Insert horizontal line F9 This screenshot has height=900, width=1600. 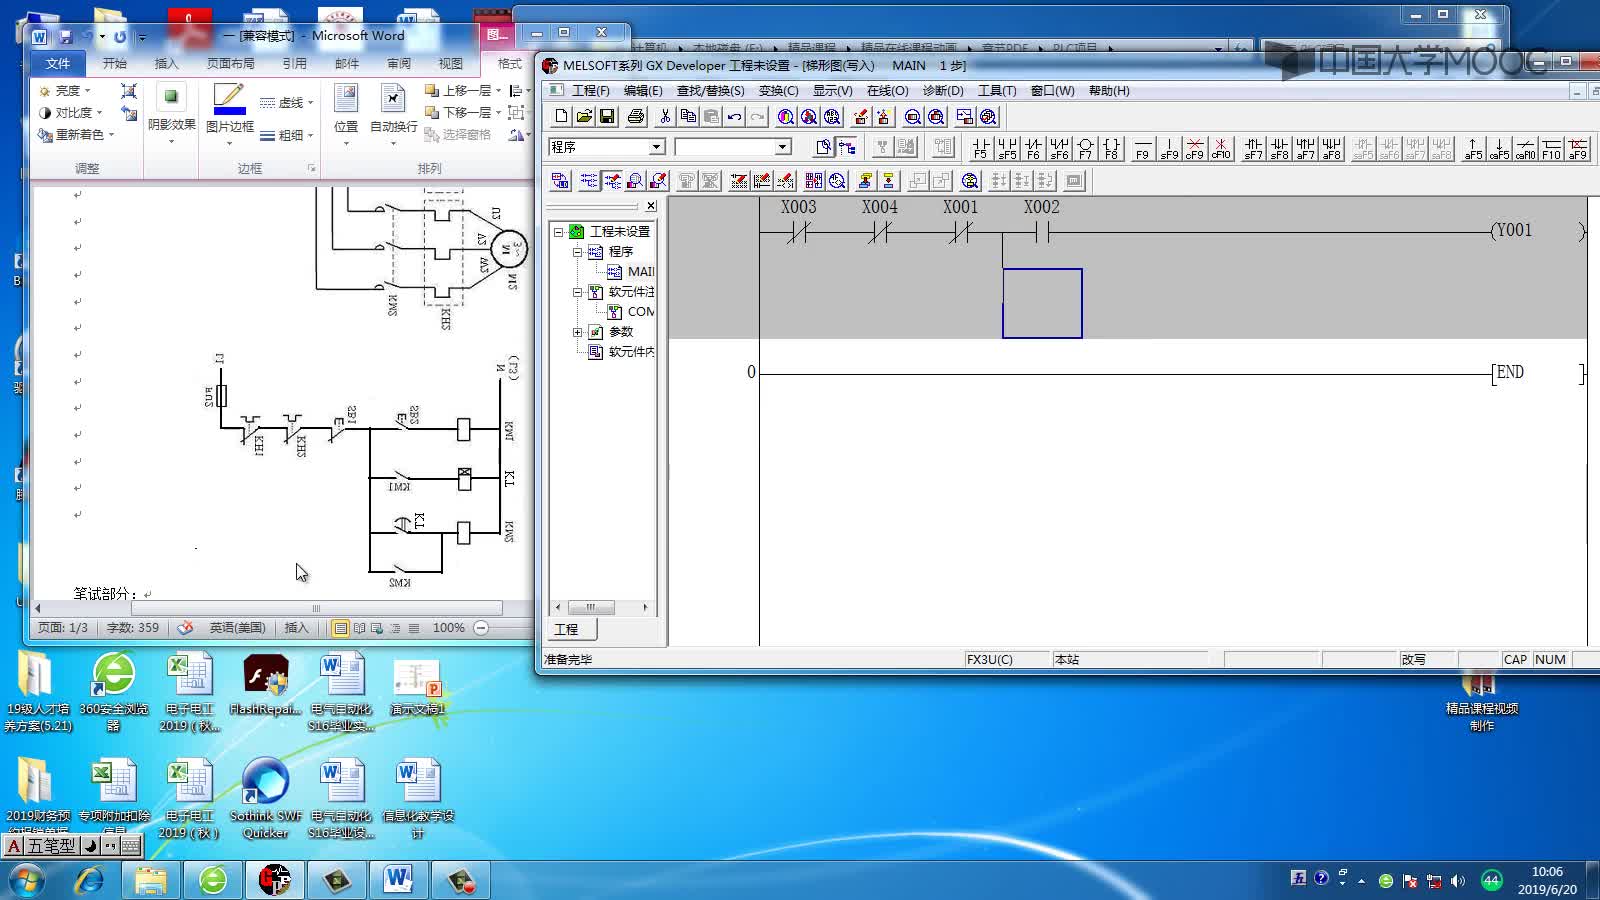tap(1143, 148)
